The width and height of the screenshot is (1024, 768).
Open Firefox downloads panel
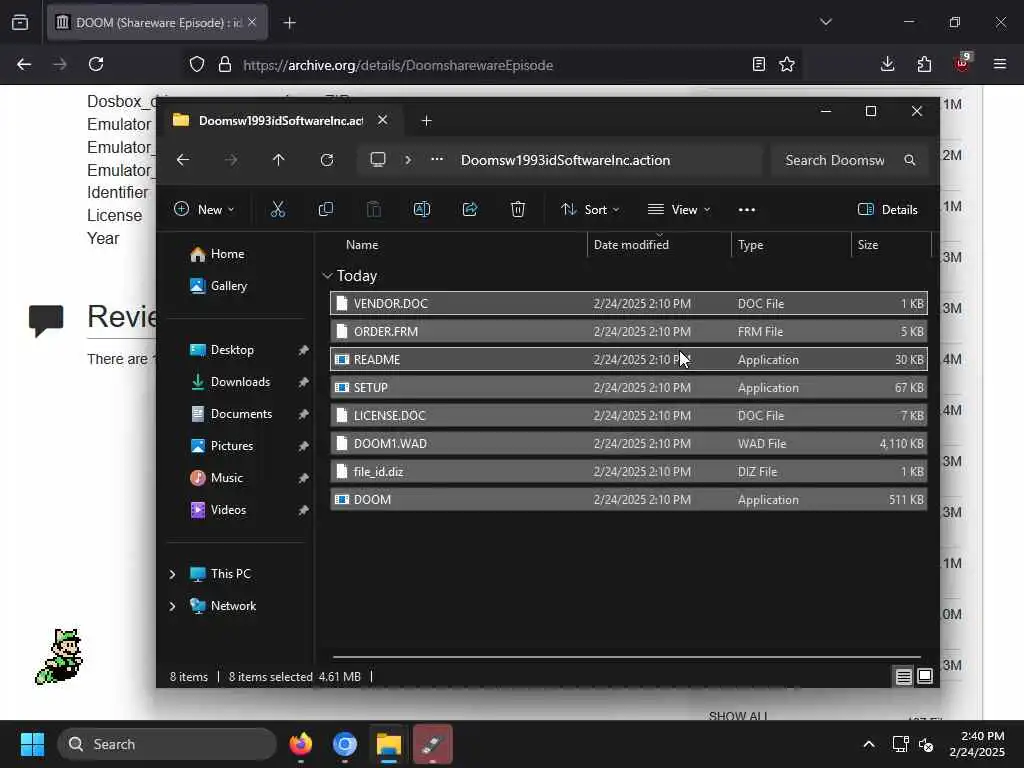tap(887, 64)
